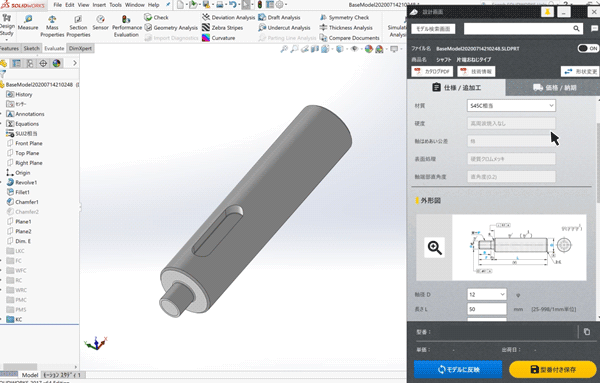
Task: Open the Insert menu
Action: coord(99,5)
